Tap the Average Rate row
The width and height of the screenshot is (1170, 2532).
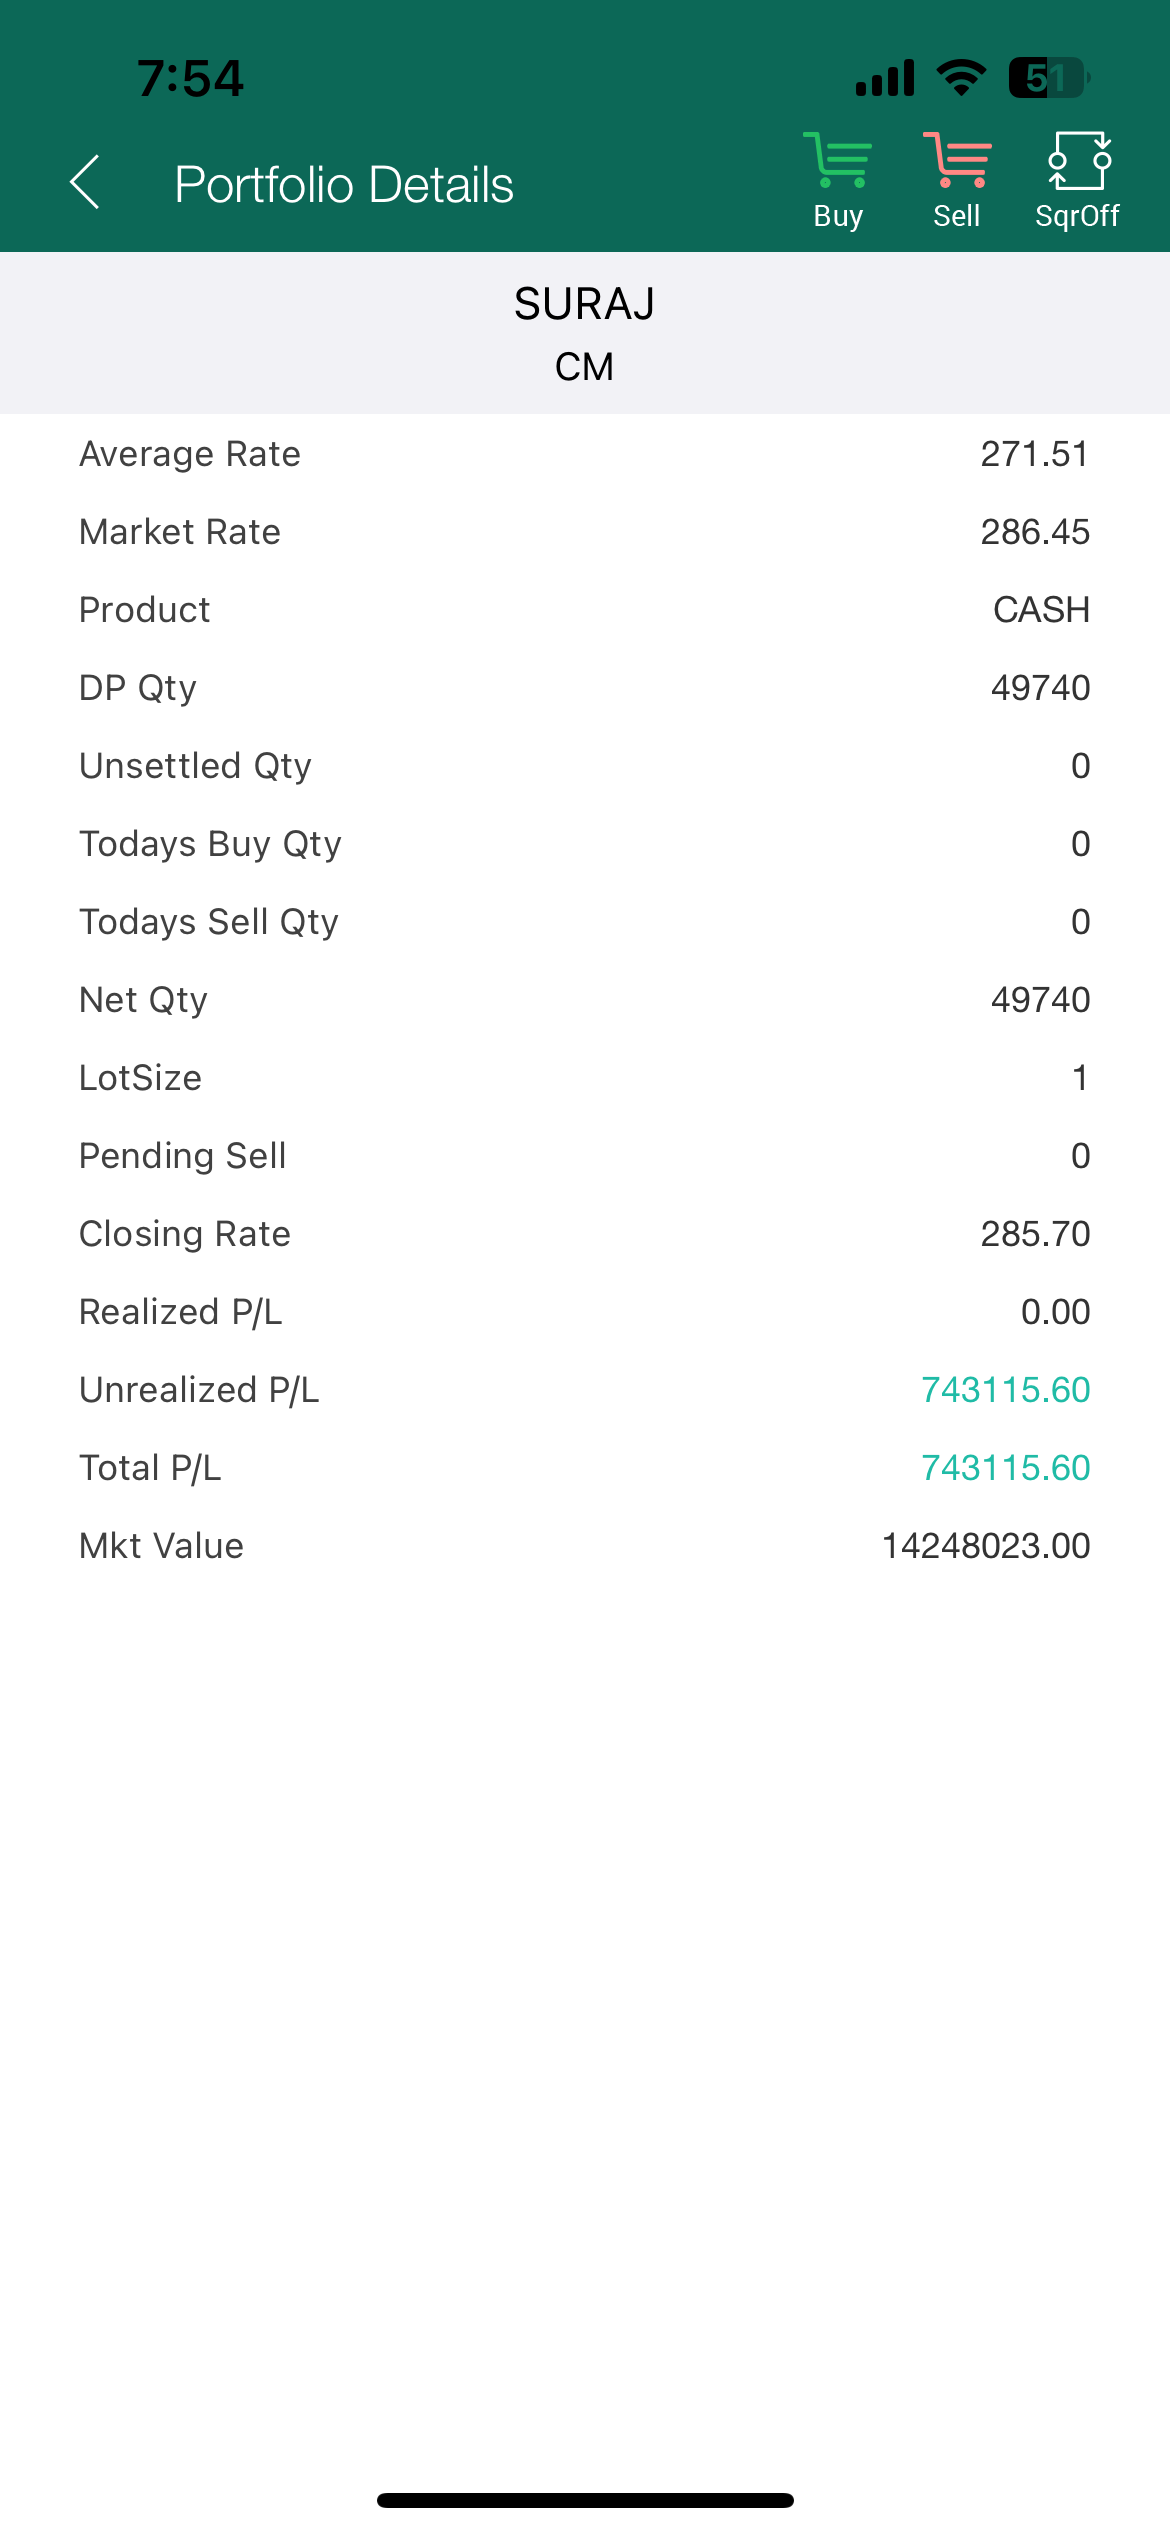(585, 454)
